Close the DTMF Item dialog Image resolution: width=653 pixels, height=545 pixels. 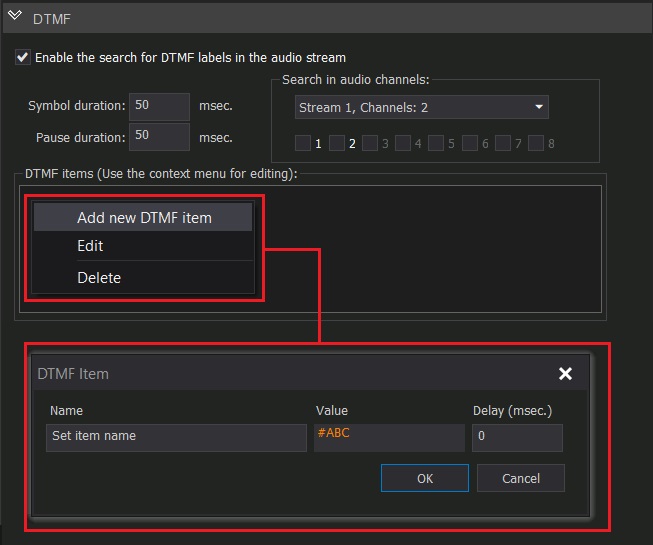point(565,373)
